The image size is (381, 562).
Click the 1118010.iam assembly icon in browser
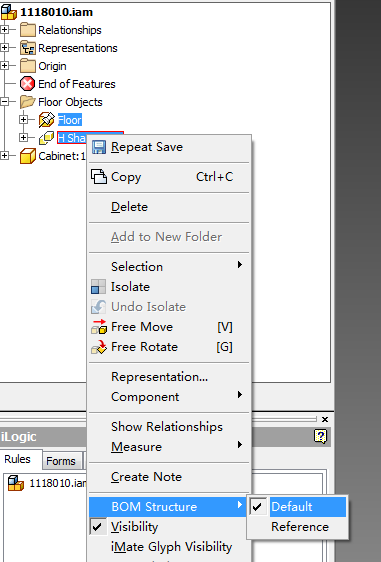point(9,12)
